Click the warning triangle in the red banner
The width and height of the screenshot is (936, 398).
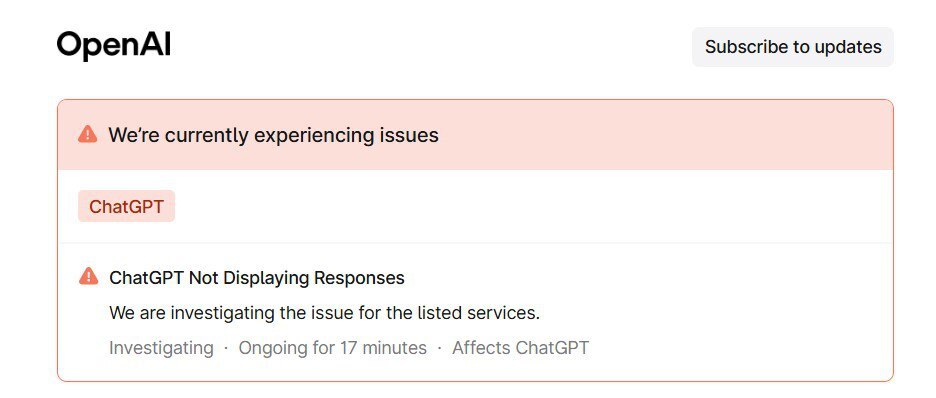point(88,134)
